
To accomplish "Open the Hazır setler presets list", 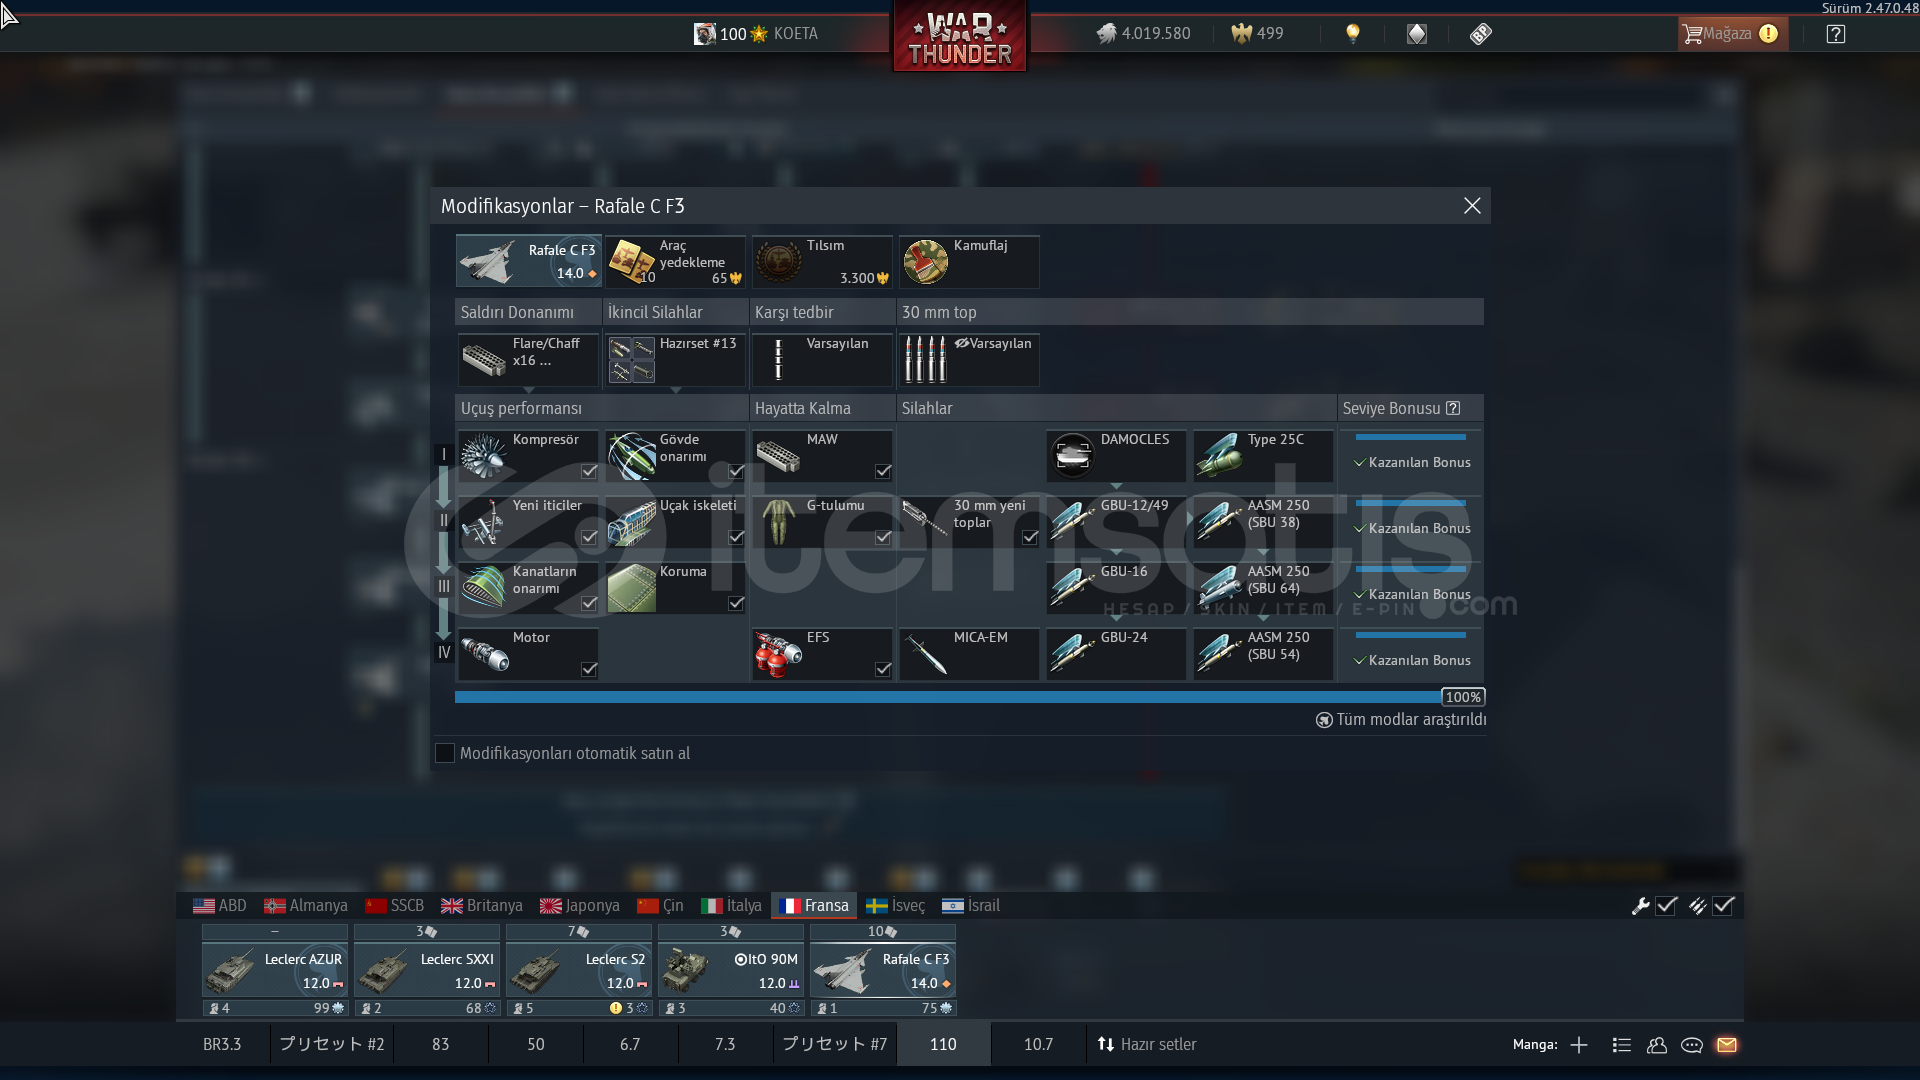I will 1147,1044.
